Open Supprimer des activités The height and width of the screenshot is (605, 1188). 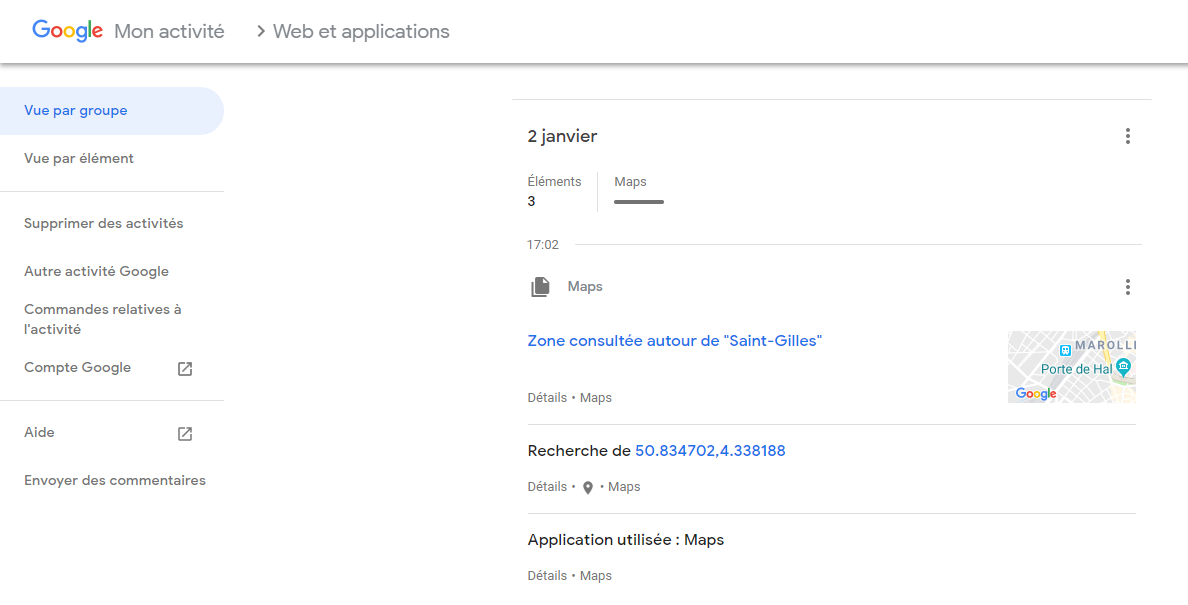(x=103, y=223)
